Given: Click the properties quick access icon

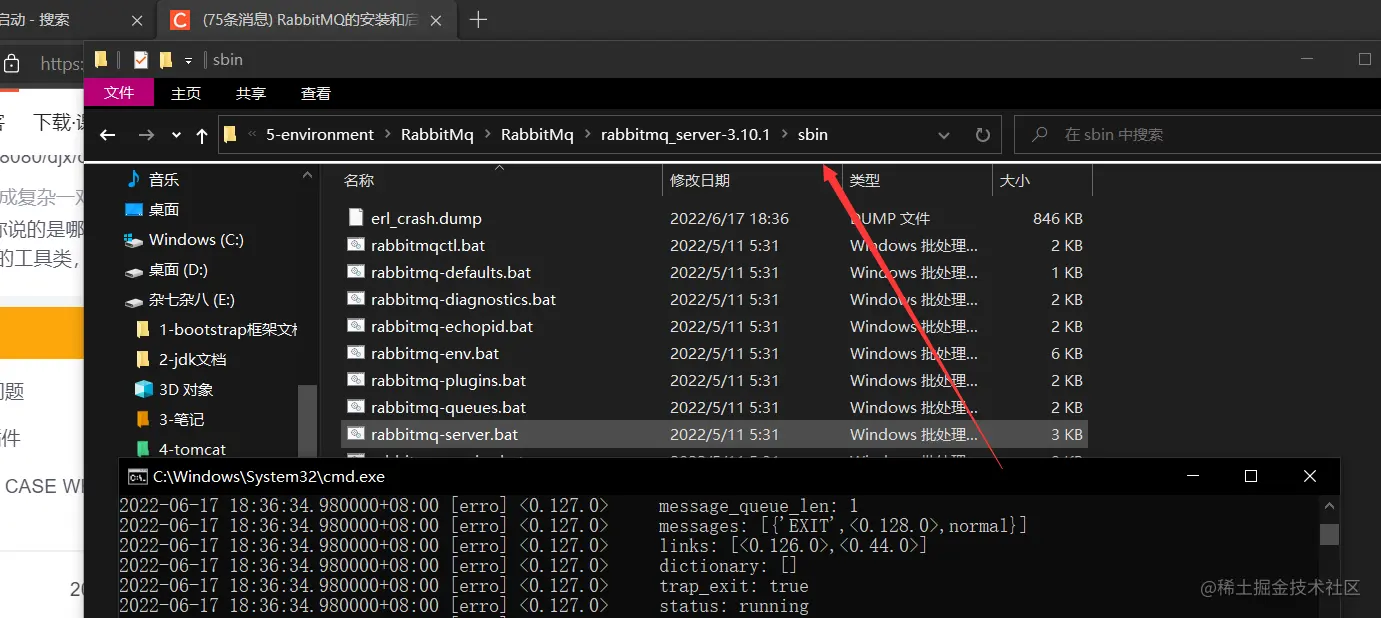Looking at the screenshot, I should [141, 60].
